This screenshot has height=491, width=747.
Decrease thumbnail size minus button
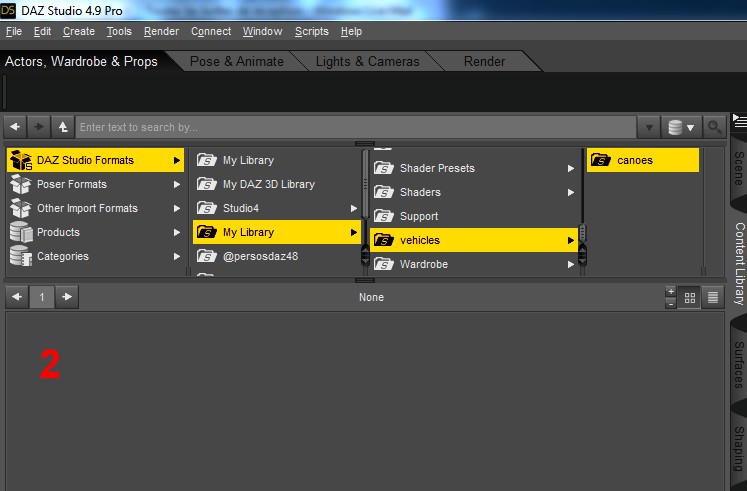671,303
